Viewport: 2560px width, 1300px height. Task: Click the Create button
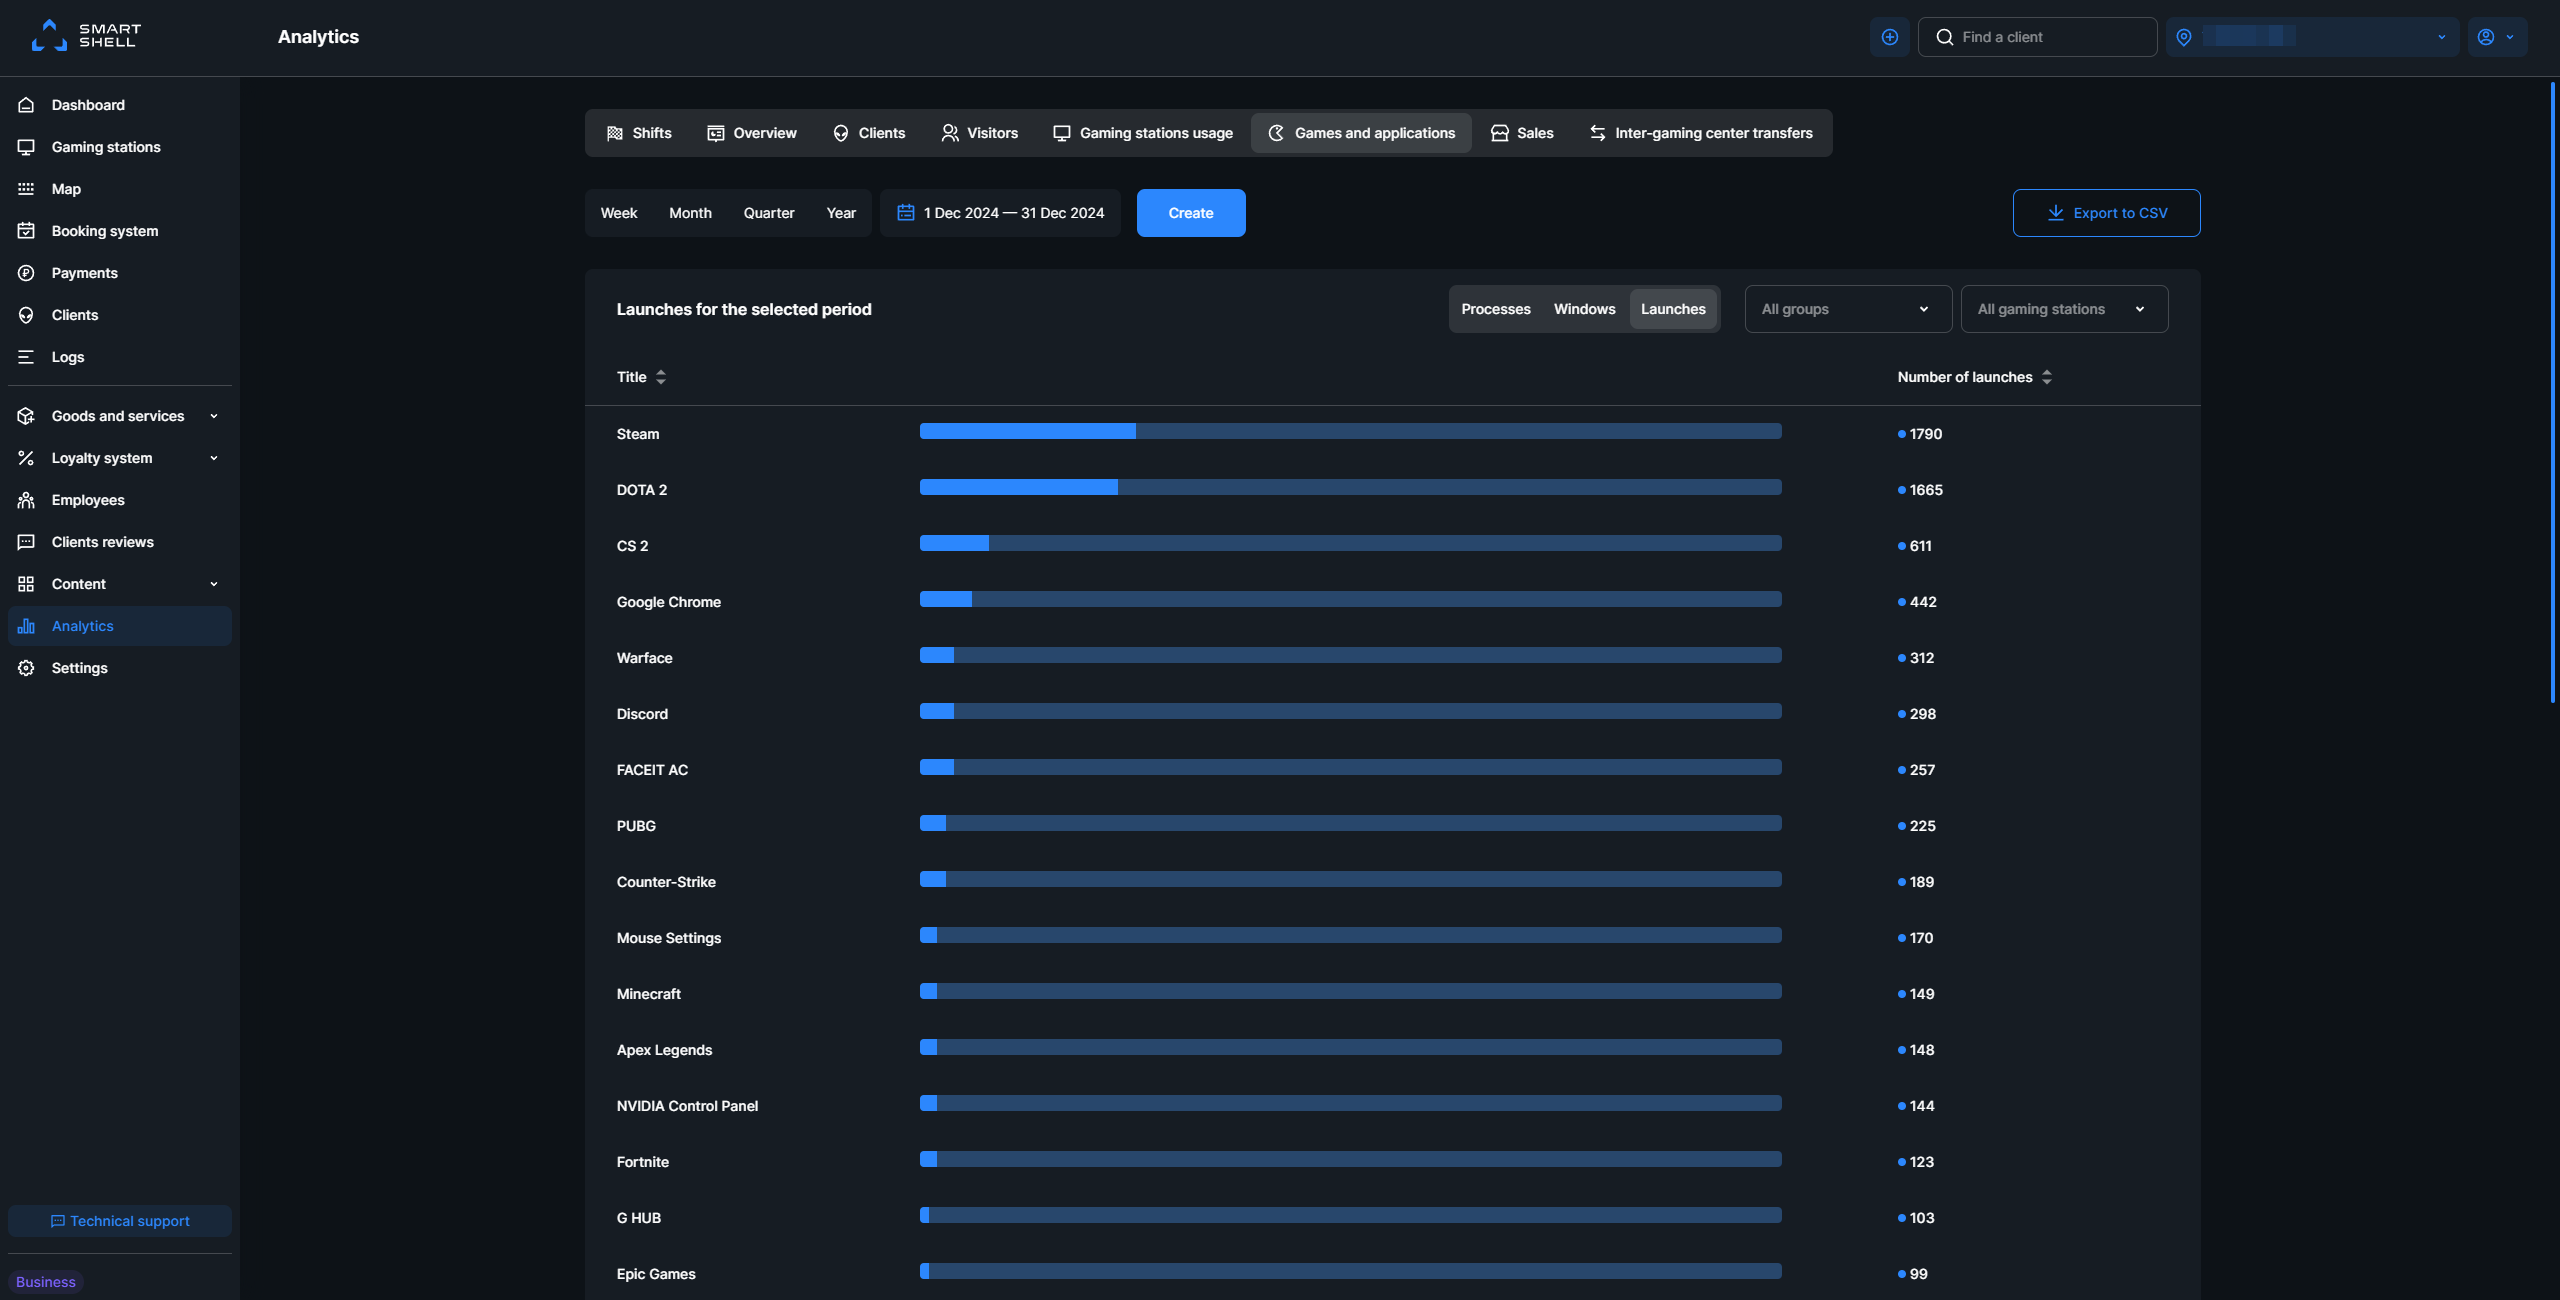(1191, 213)
